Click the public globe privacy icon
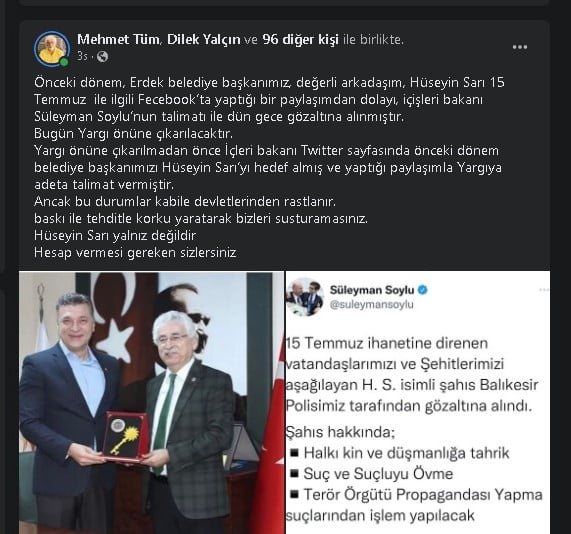Screen dimensions: 571x534 click(103, 56)
